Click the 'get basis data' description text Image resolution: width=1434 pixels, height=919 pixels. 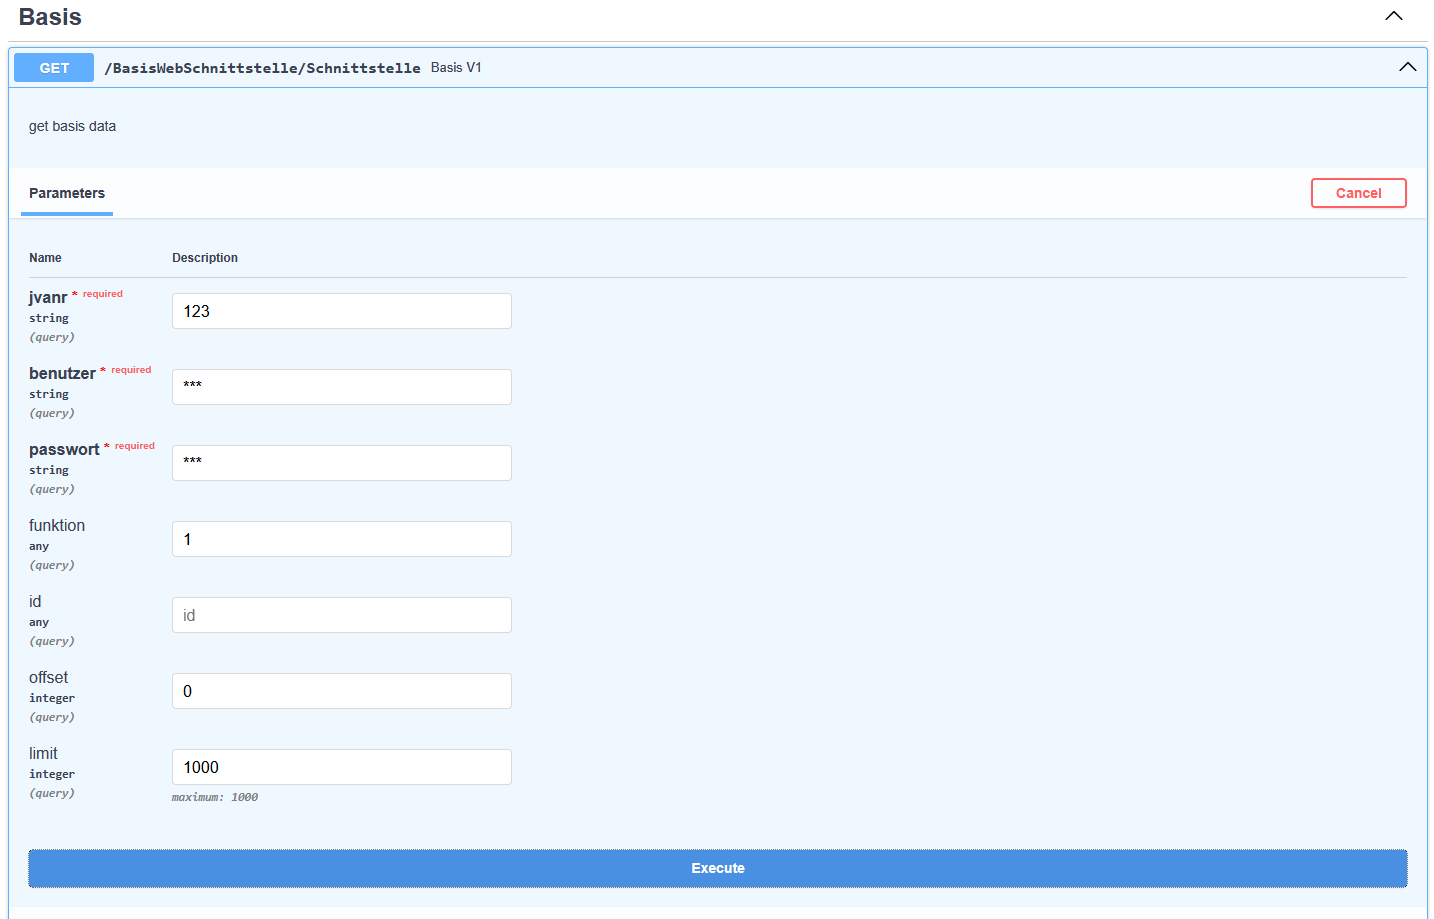pyautogui.click(x=72, y=126)
